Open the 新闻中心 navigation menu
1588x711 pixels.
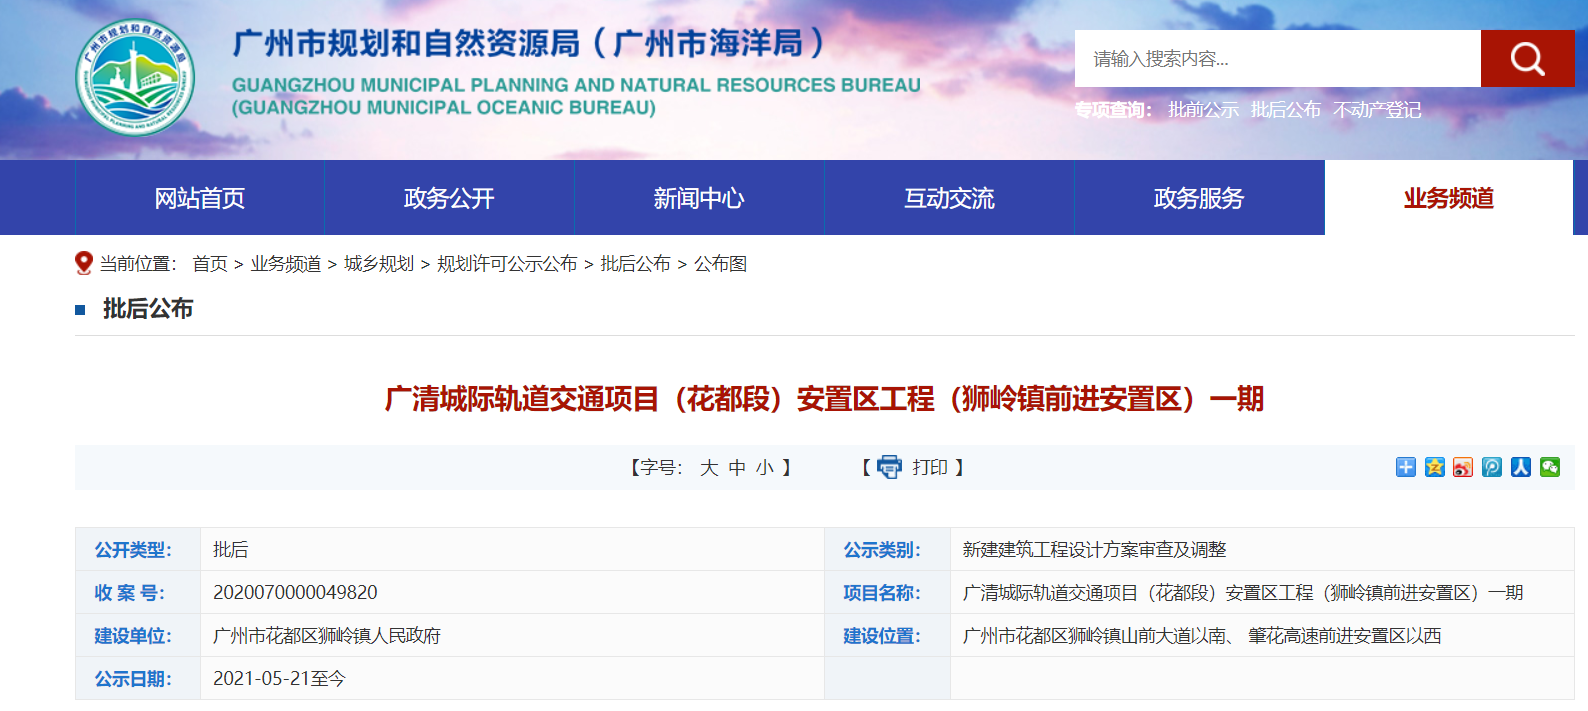pos(699,198)
